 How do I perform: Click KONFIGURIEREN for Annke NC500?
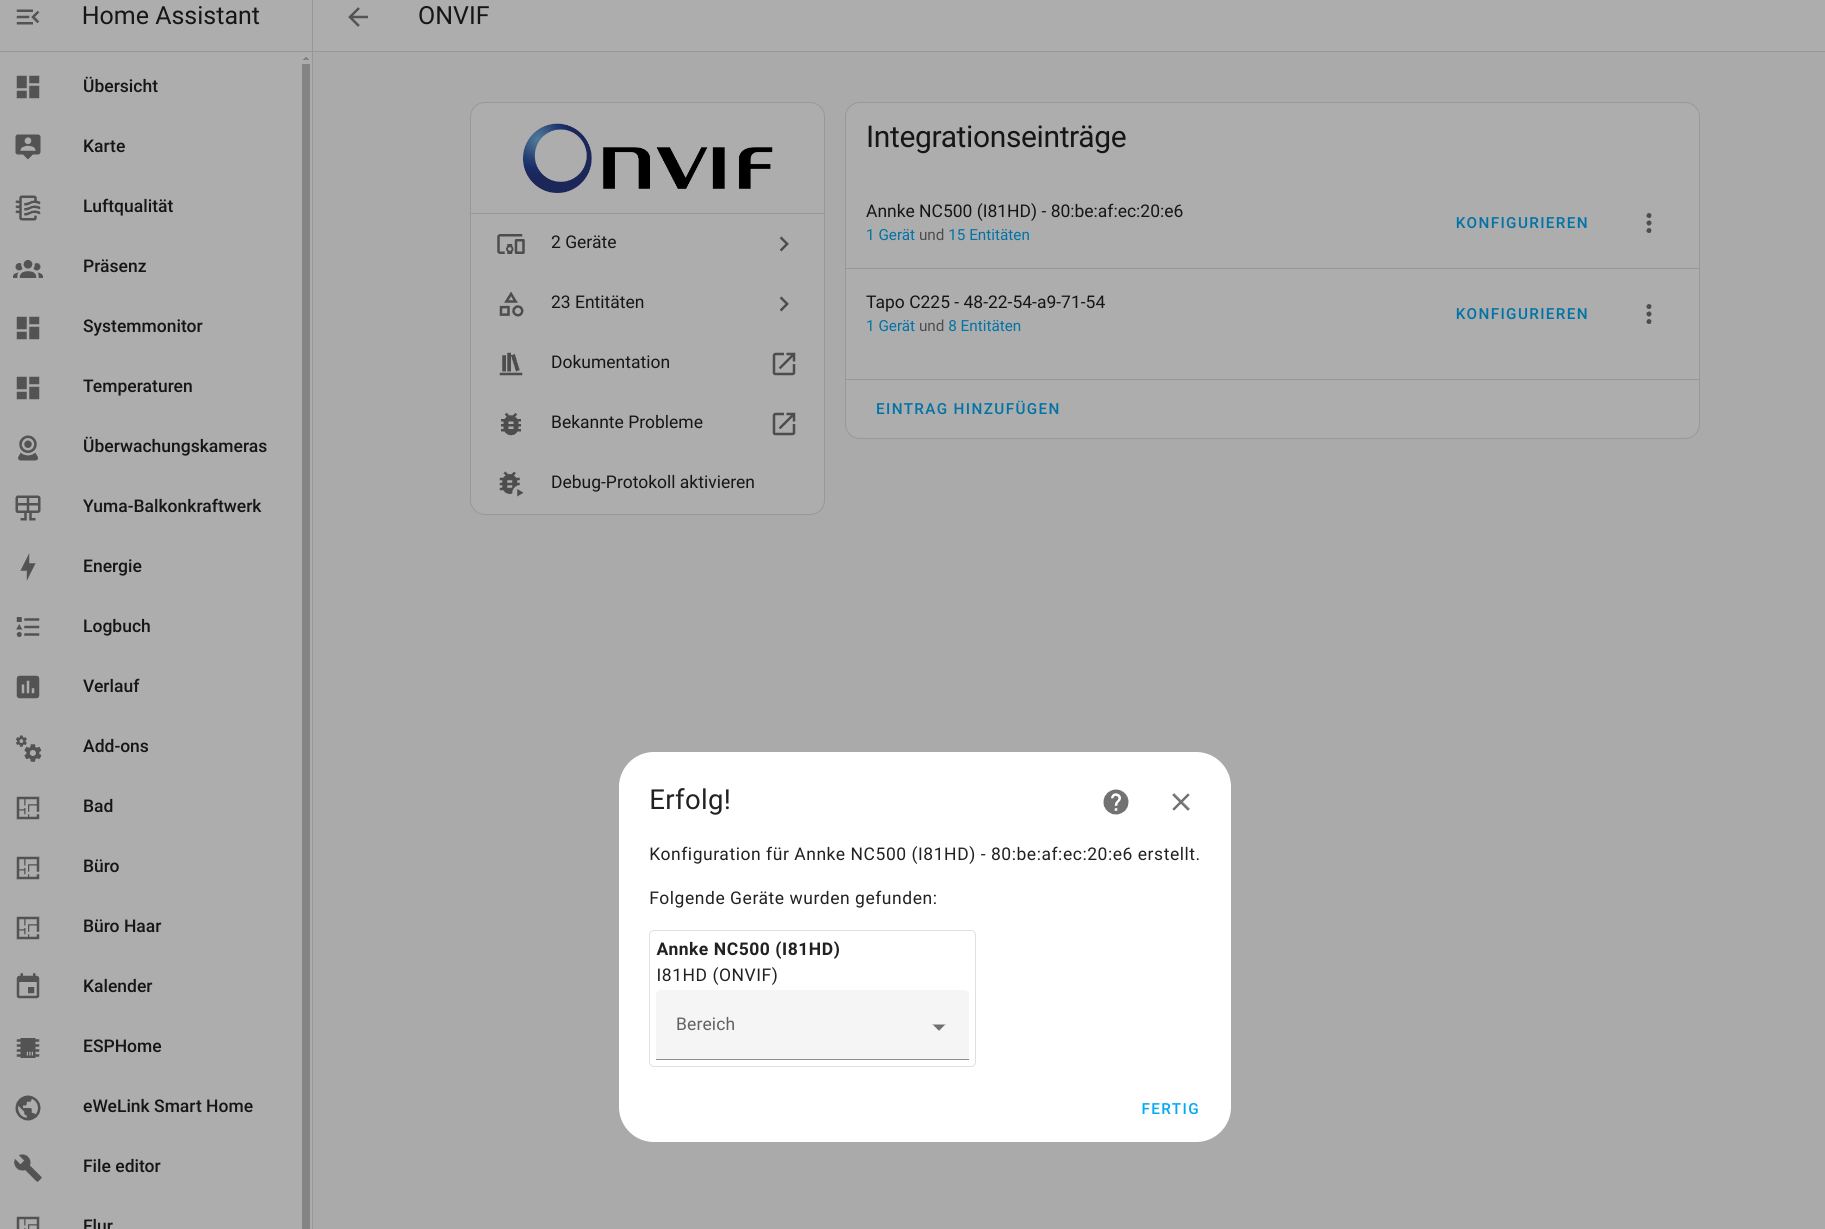tap(1521, 223)
